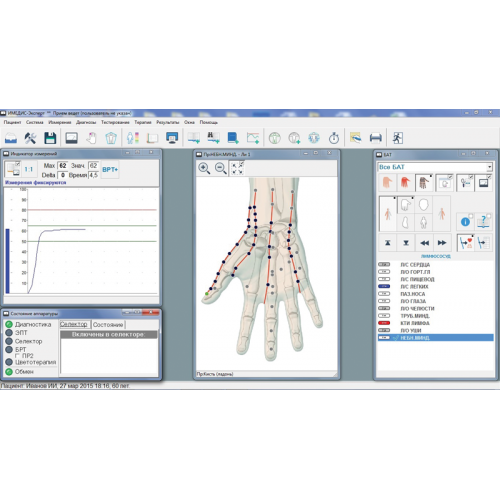Toggle the ПР2 checkbox
The height and width of the screenshot is (500, 500).
pos(17,356)
